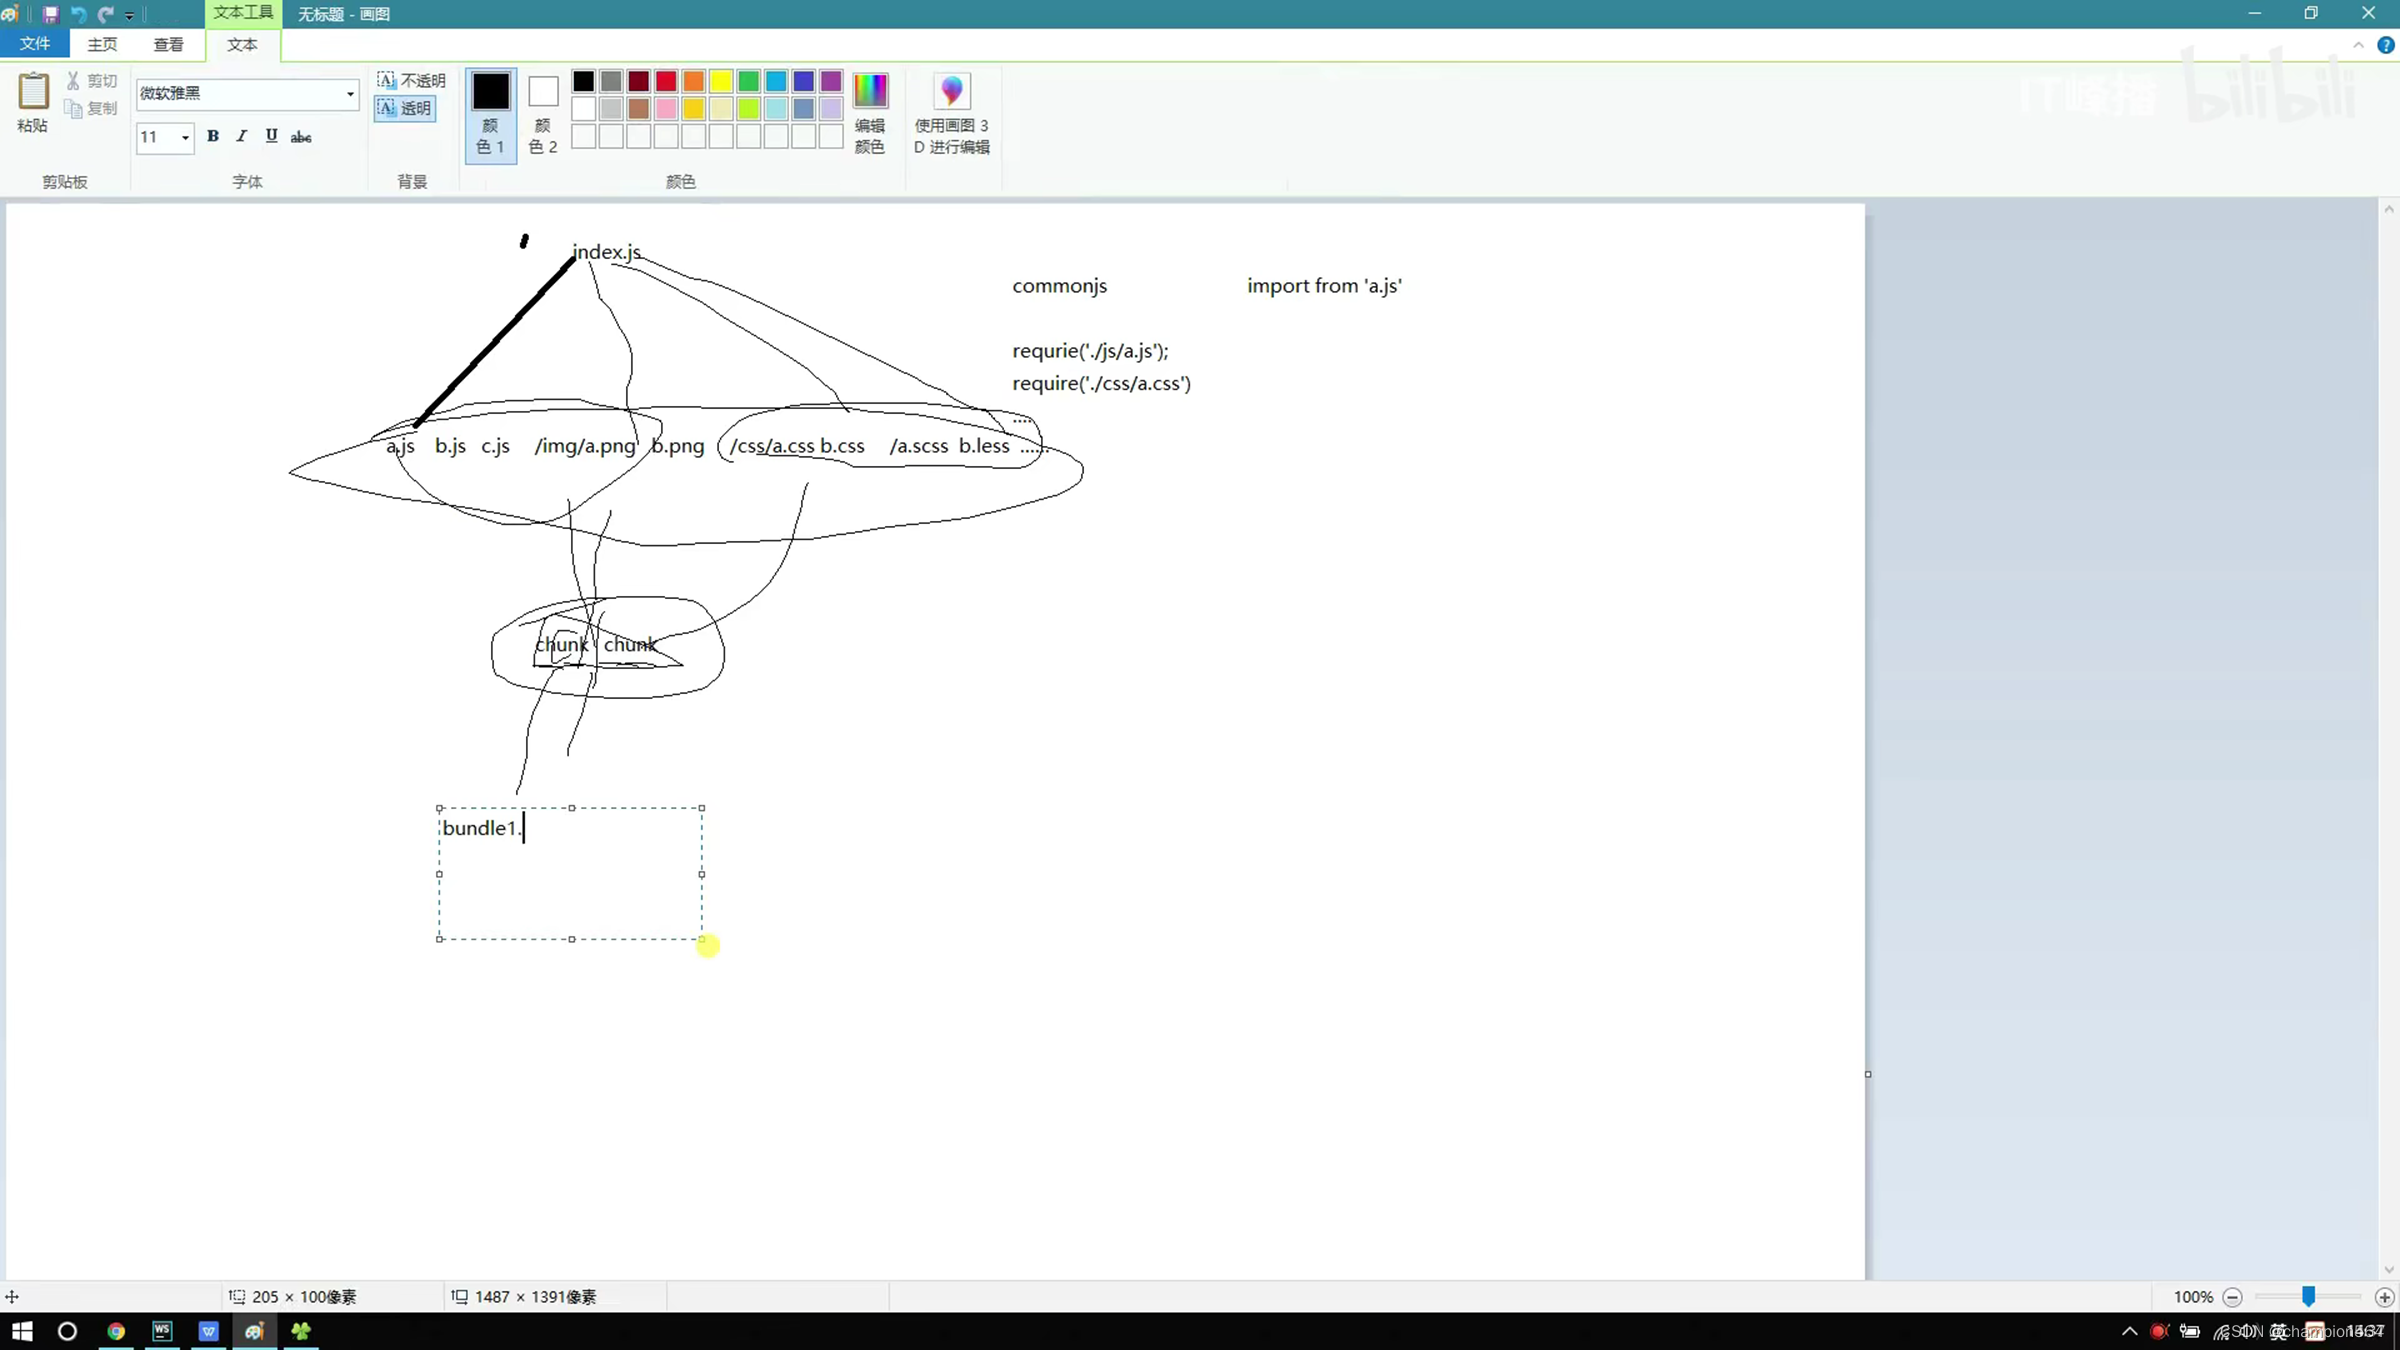
Task: Click the Text Tools contextual tab
Action: pos(243,13)
